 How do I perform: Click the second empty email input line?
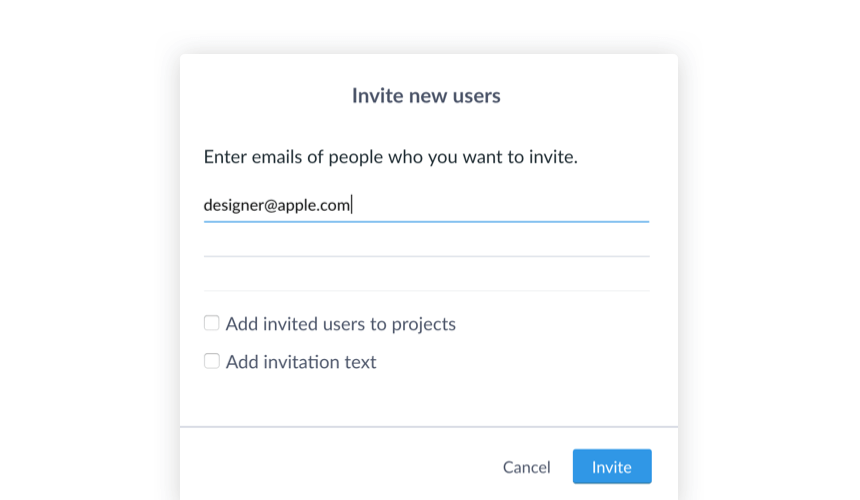(426, 241)
